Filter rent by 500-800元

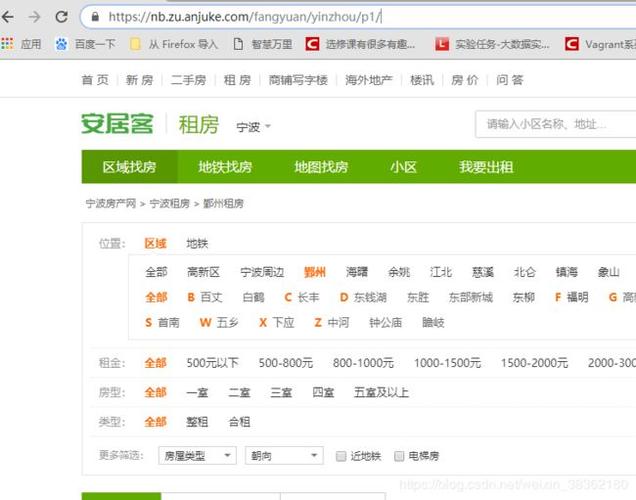(286, 363)
